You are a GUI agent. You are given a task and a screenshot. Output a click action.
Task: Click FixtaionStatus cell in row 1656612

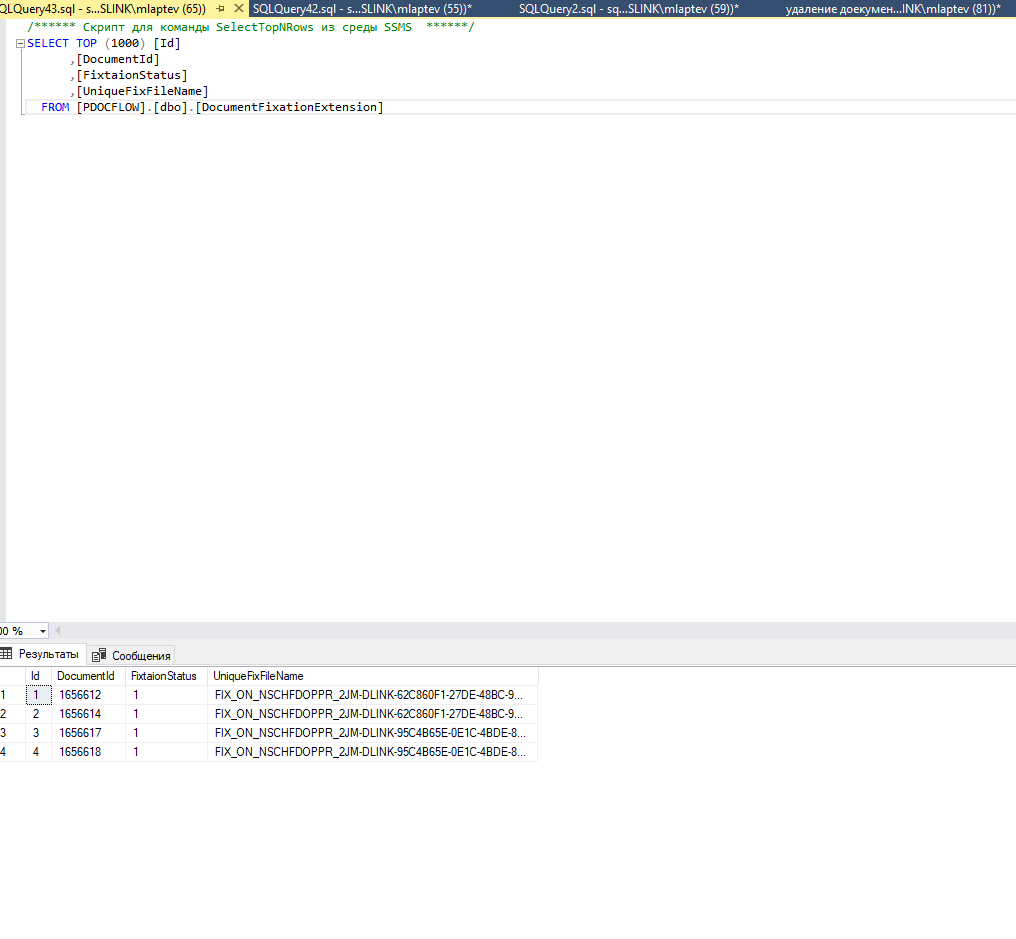point(166,695)
